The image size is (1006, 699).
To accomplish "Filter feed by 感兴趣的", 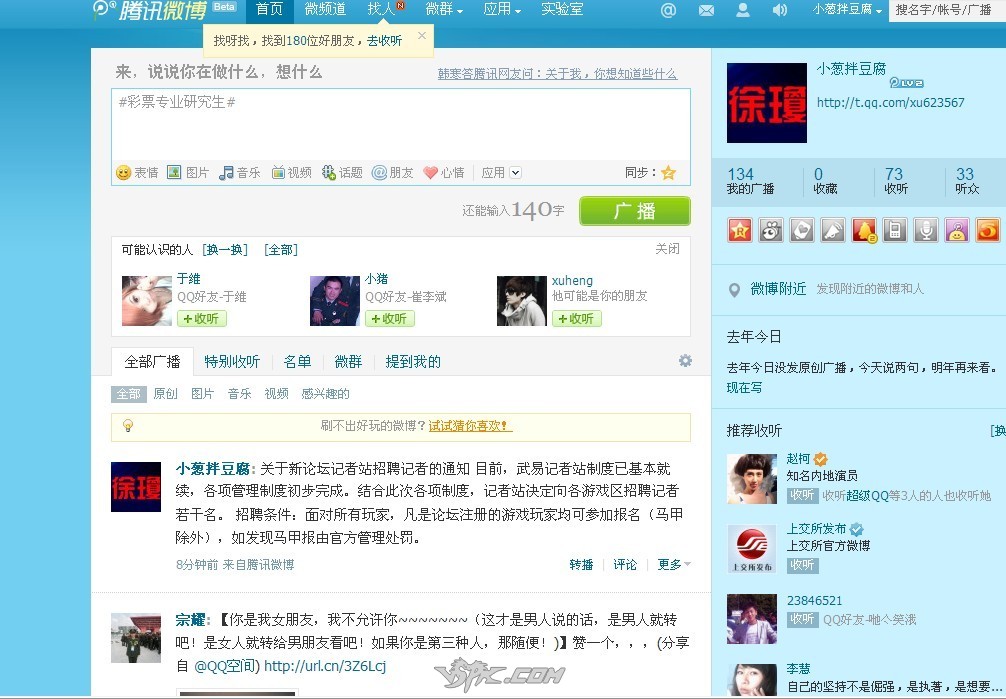I will tap(325, 393).
